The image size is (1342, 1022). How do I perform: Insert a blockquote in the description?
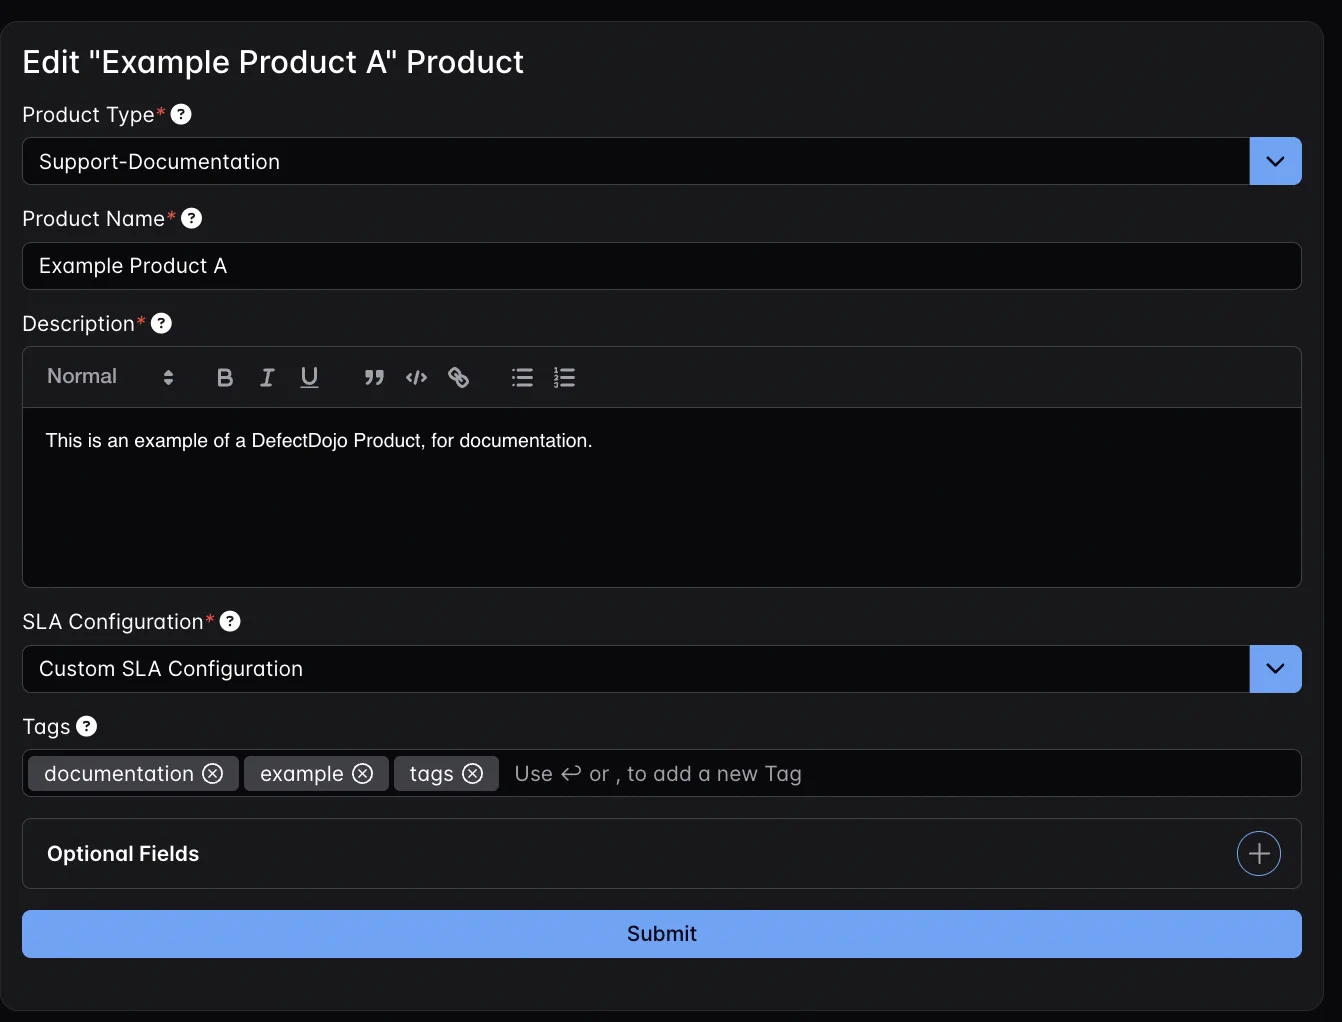point(374,378)
